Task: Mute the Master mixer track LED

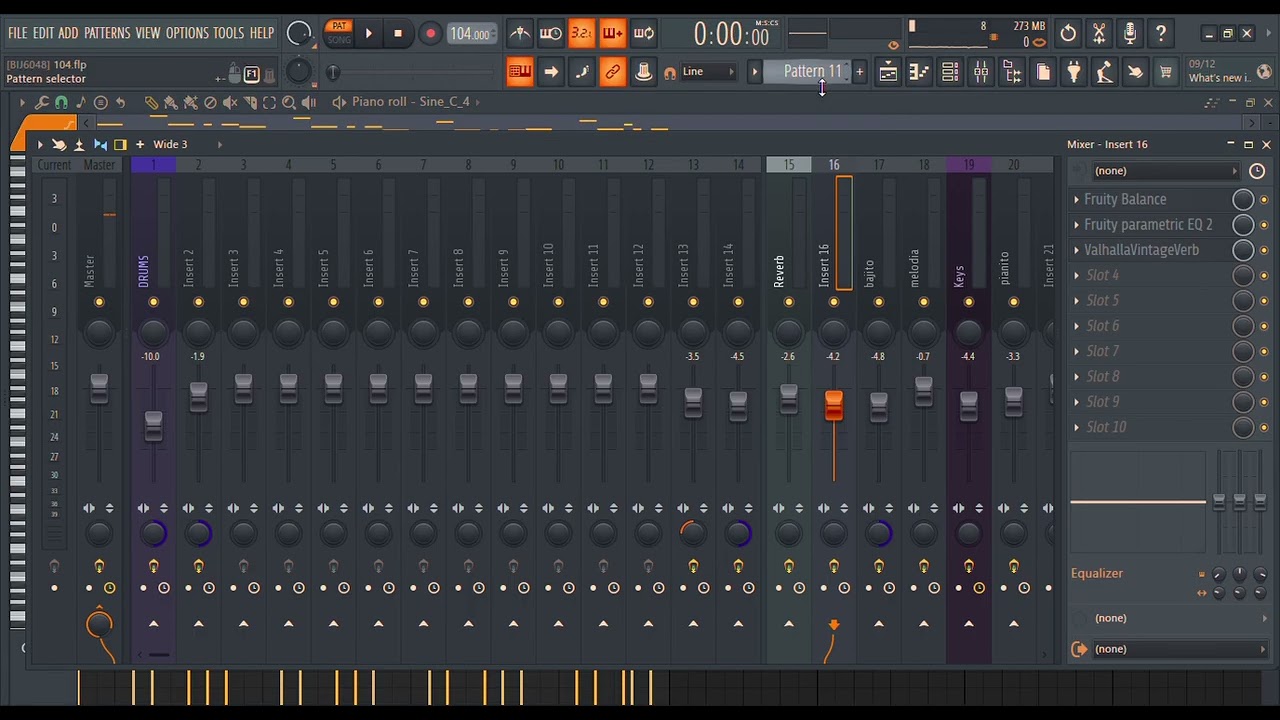Action: (x=99, y=302)
